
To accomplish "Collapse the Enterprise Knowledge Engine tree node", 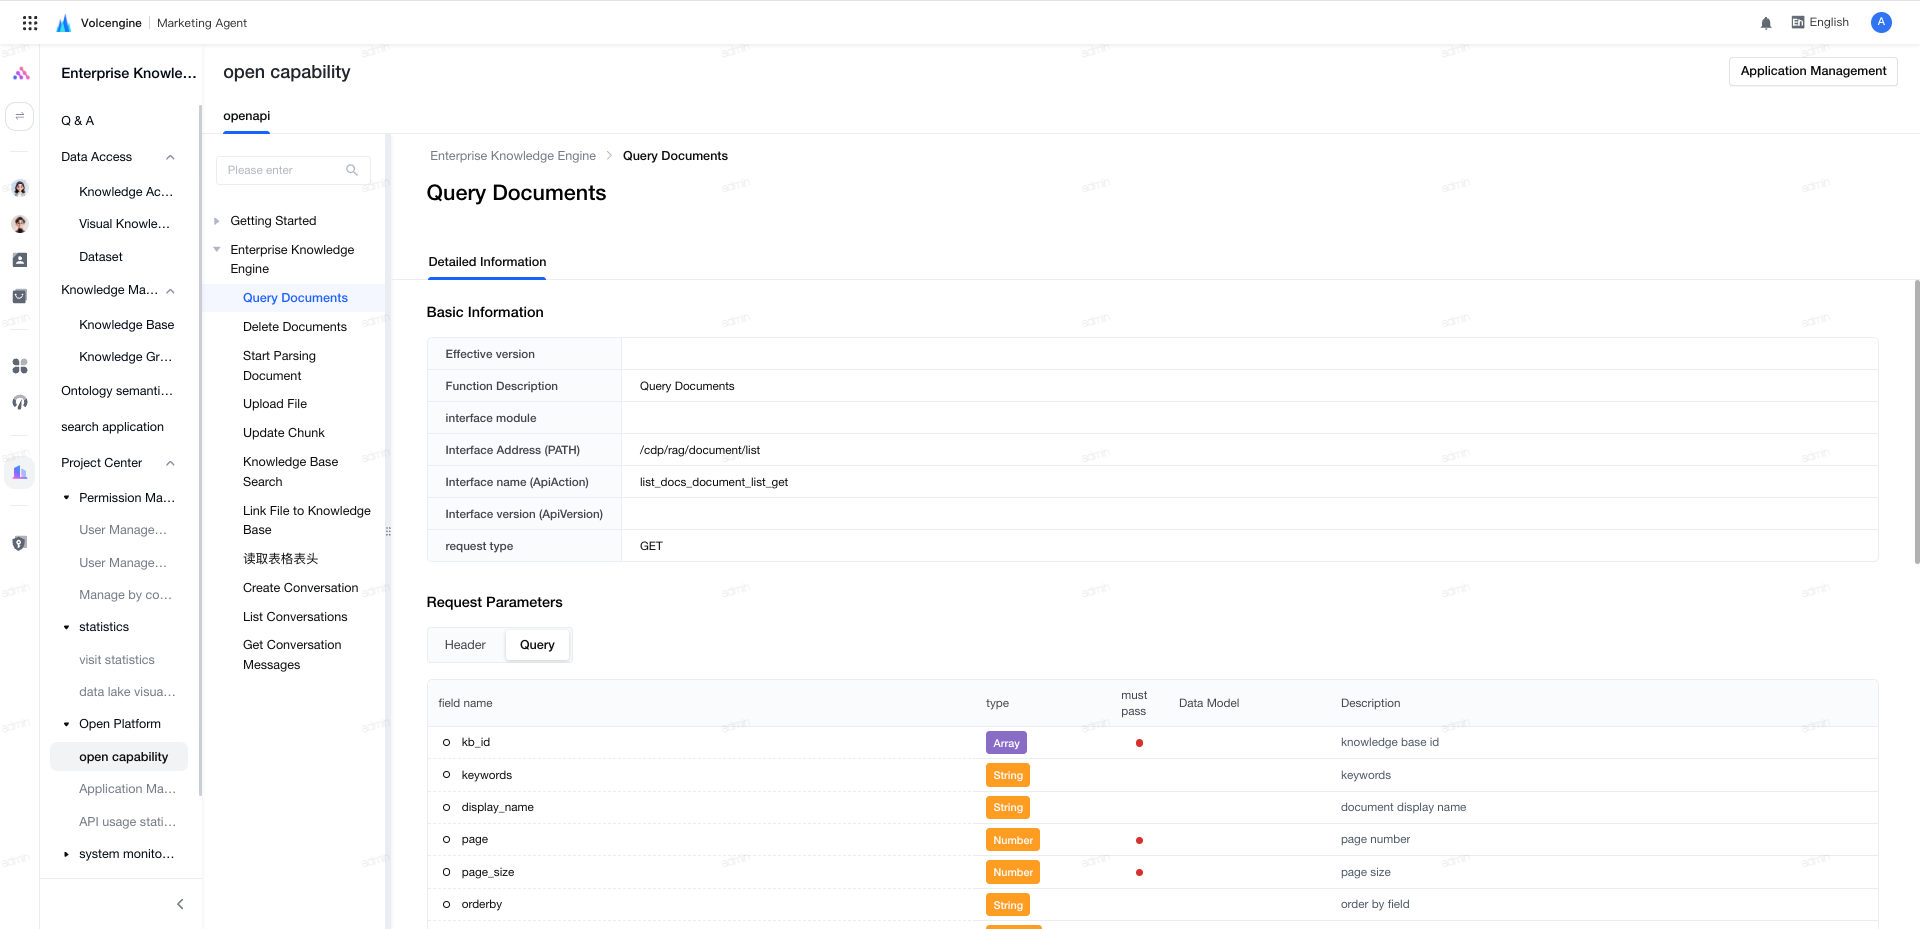I will pyautogui.click(x=216, y=250).
